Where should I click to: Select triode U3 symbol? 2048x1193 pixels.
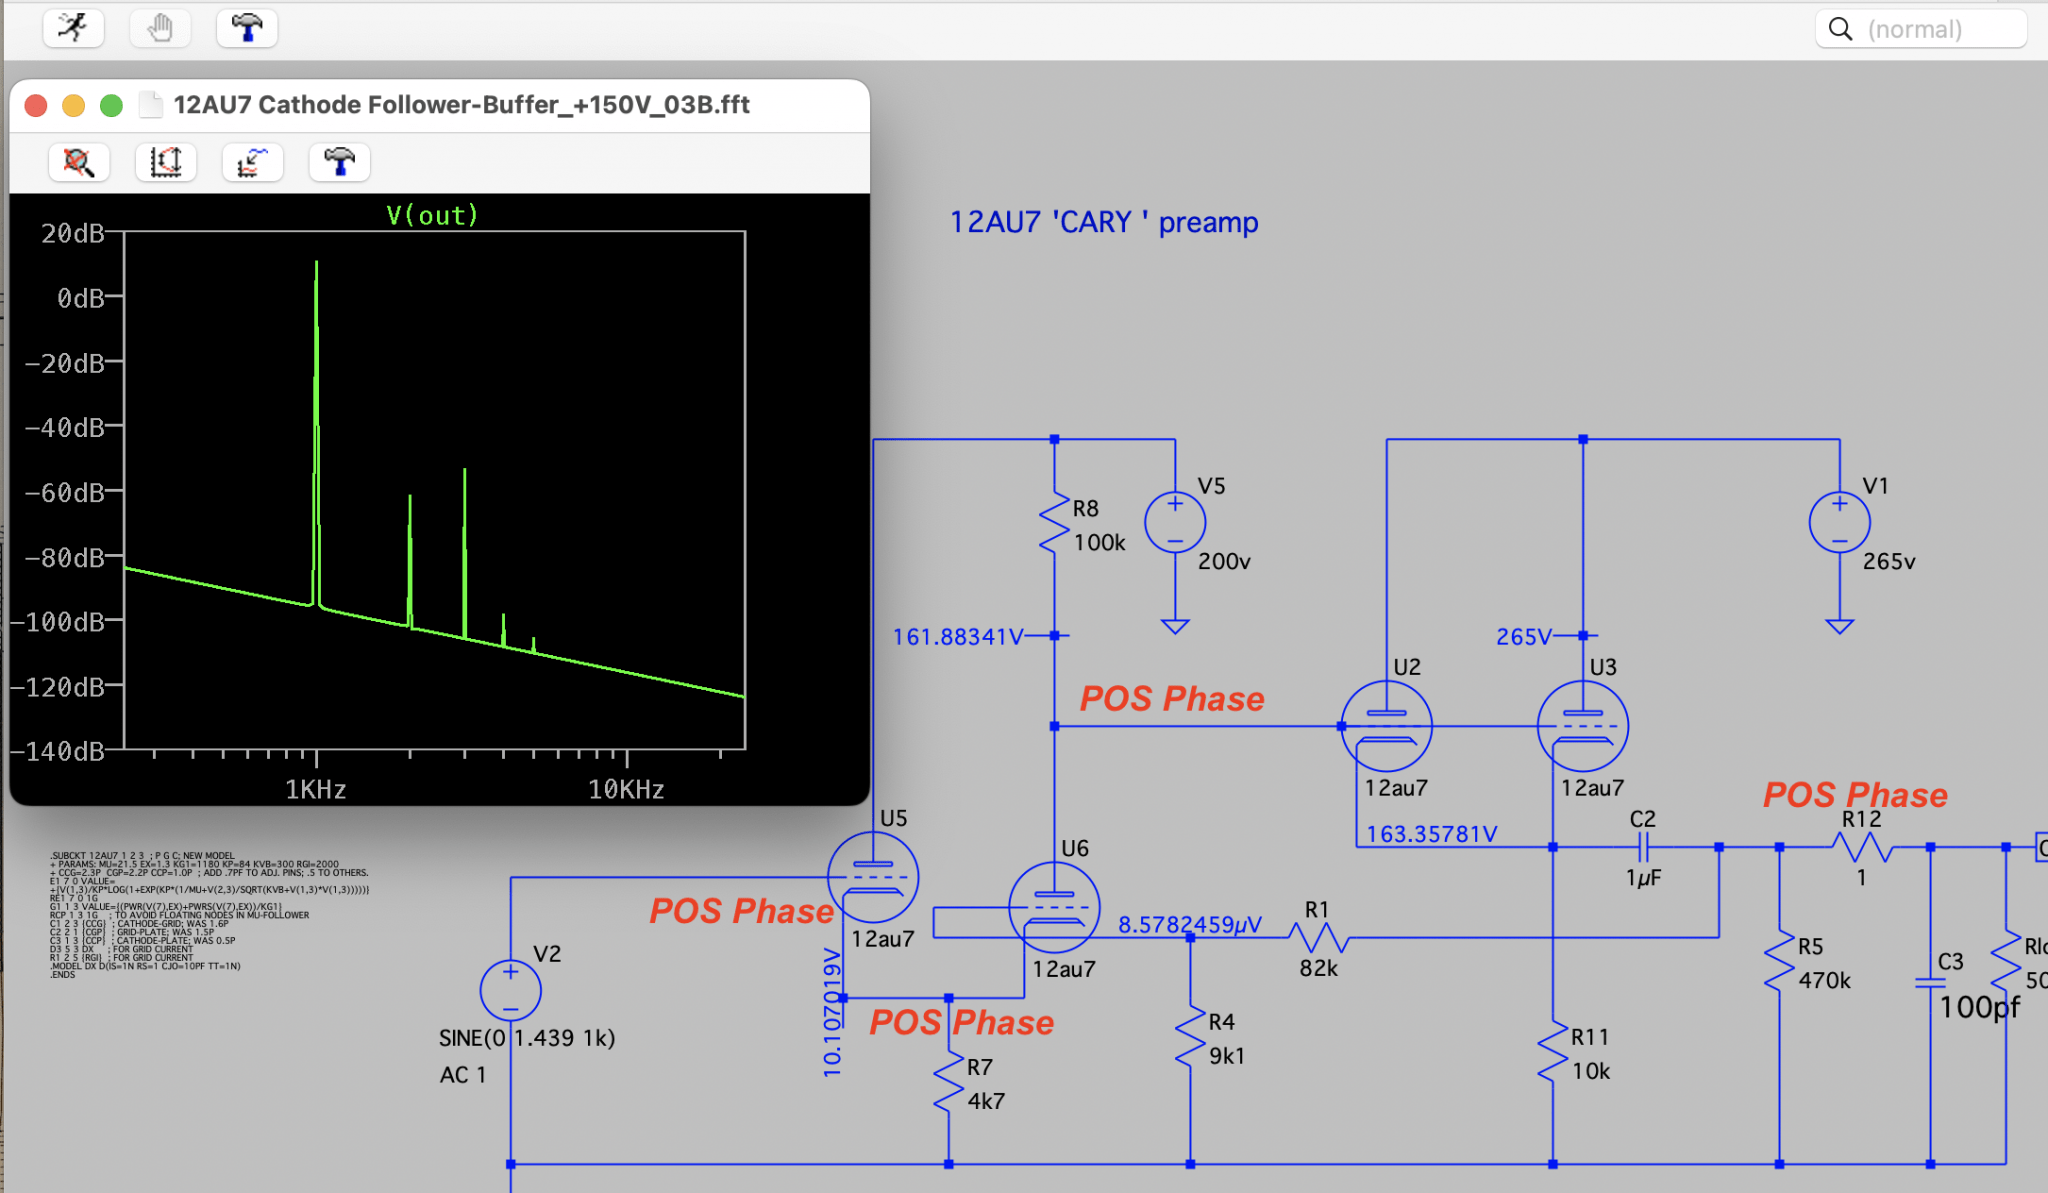1583,727
